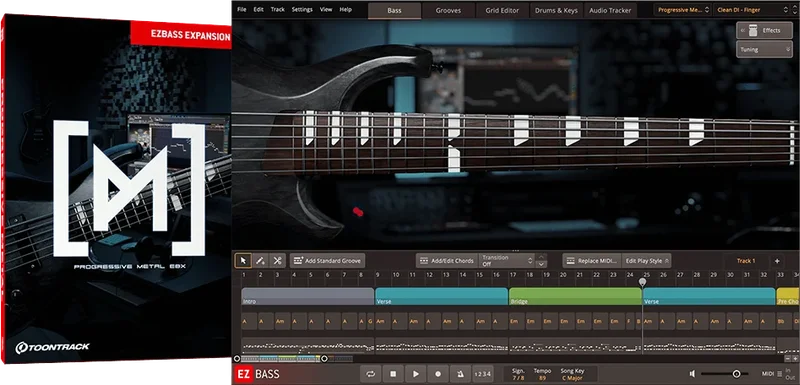Click the Toontrack logo on box
800x385 pixels.
click(x=53, y=347)
